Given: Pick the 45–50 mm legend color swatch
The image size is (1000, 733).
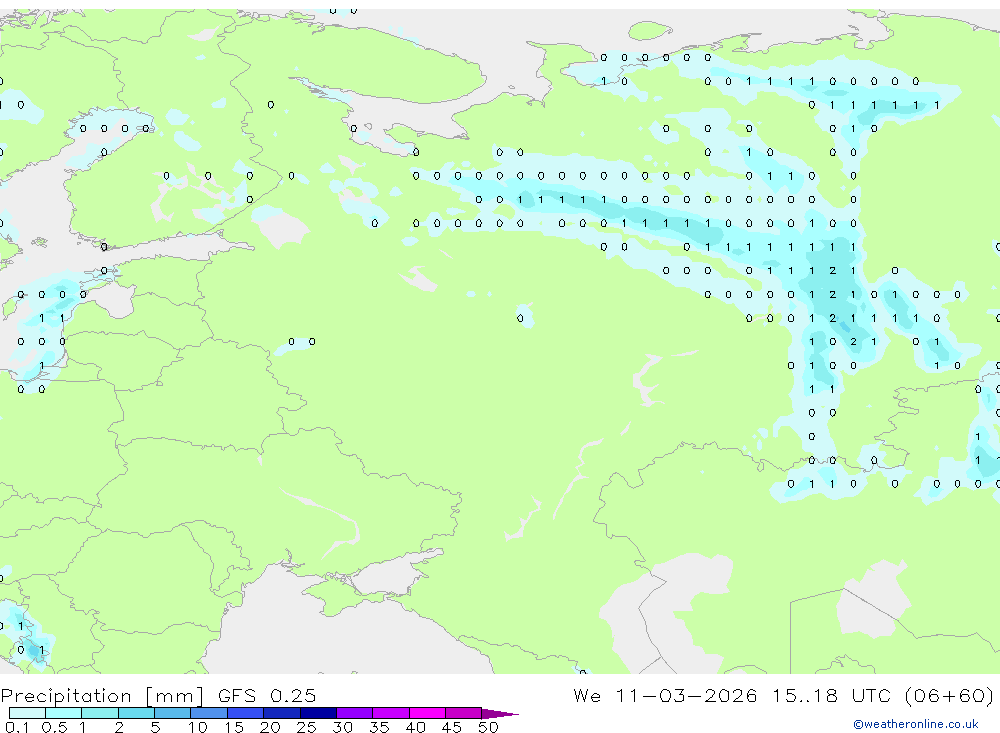Looking at the screenshot, I should coord(464,713).
